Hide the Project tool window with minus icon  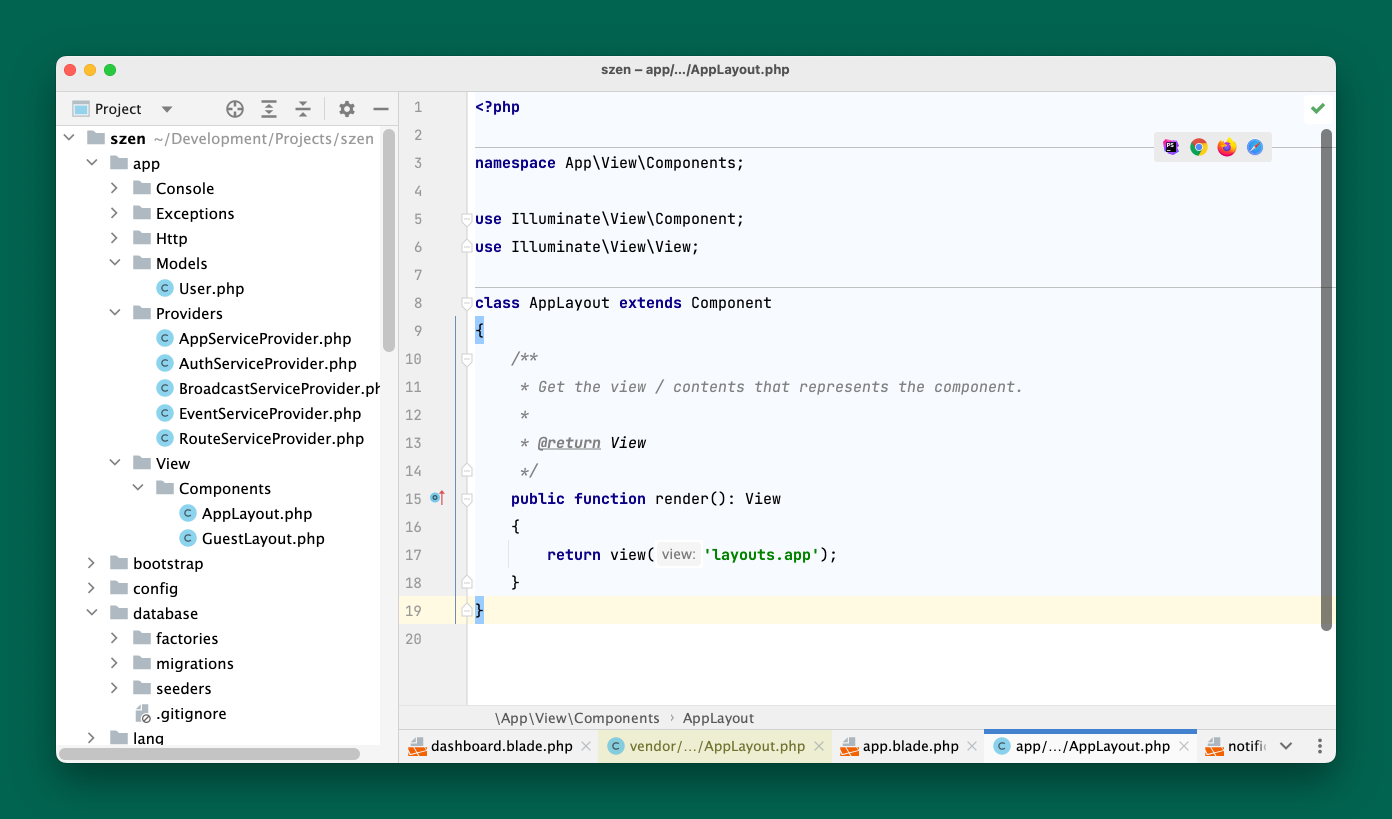(380, 109)
